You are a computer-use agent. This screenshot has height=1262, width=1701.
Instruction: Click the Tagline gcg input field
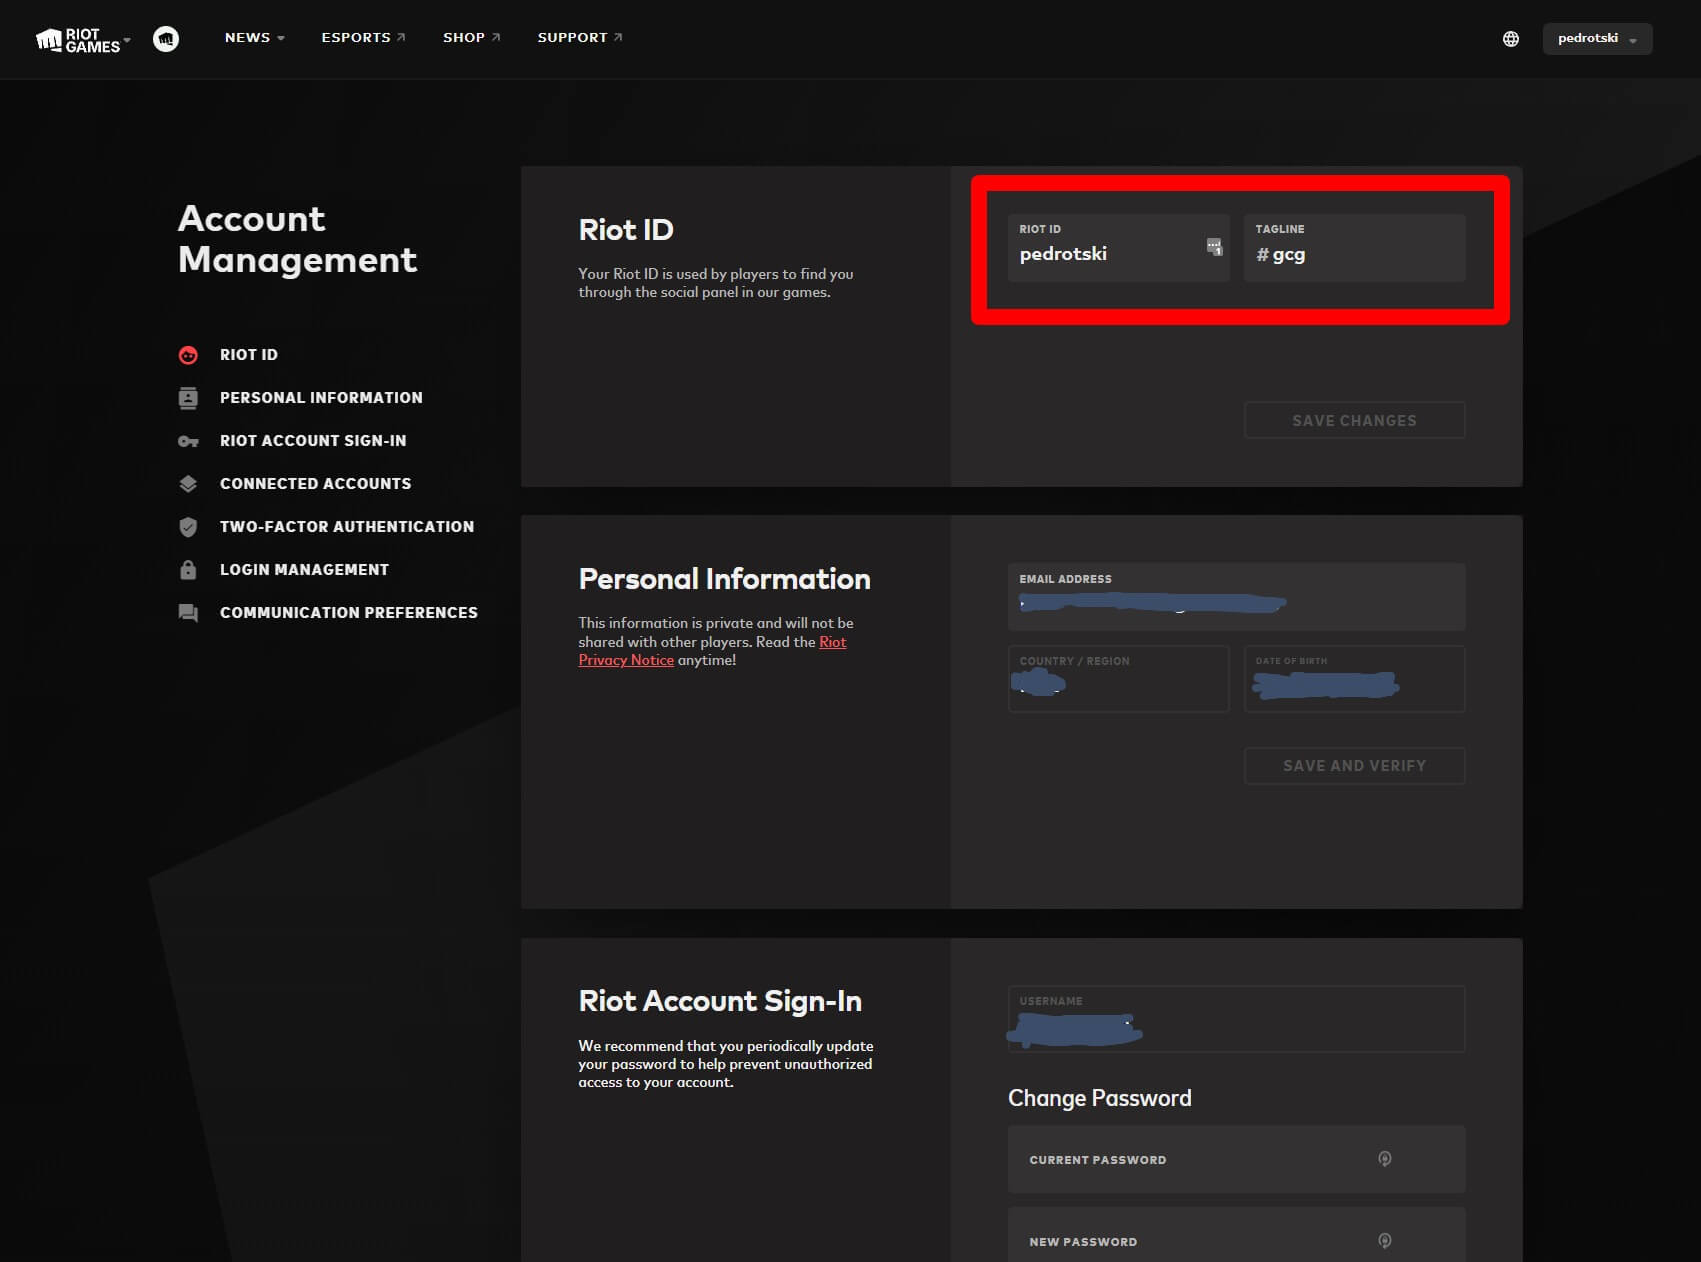coord(1354,248)
